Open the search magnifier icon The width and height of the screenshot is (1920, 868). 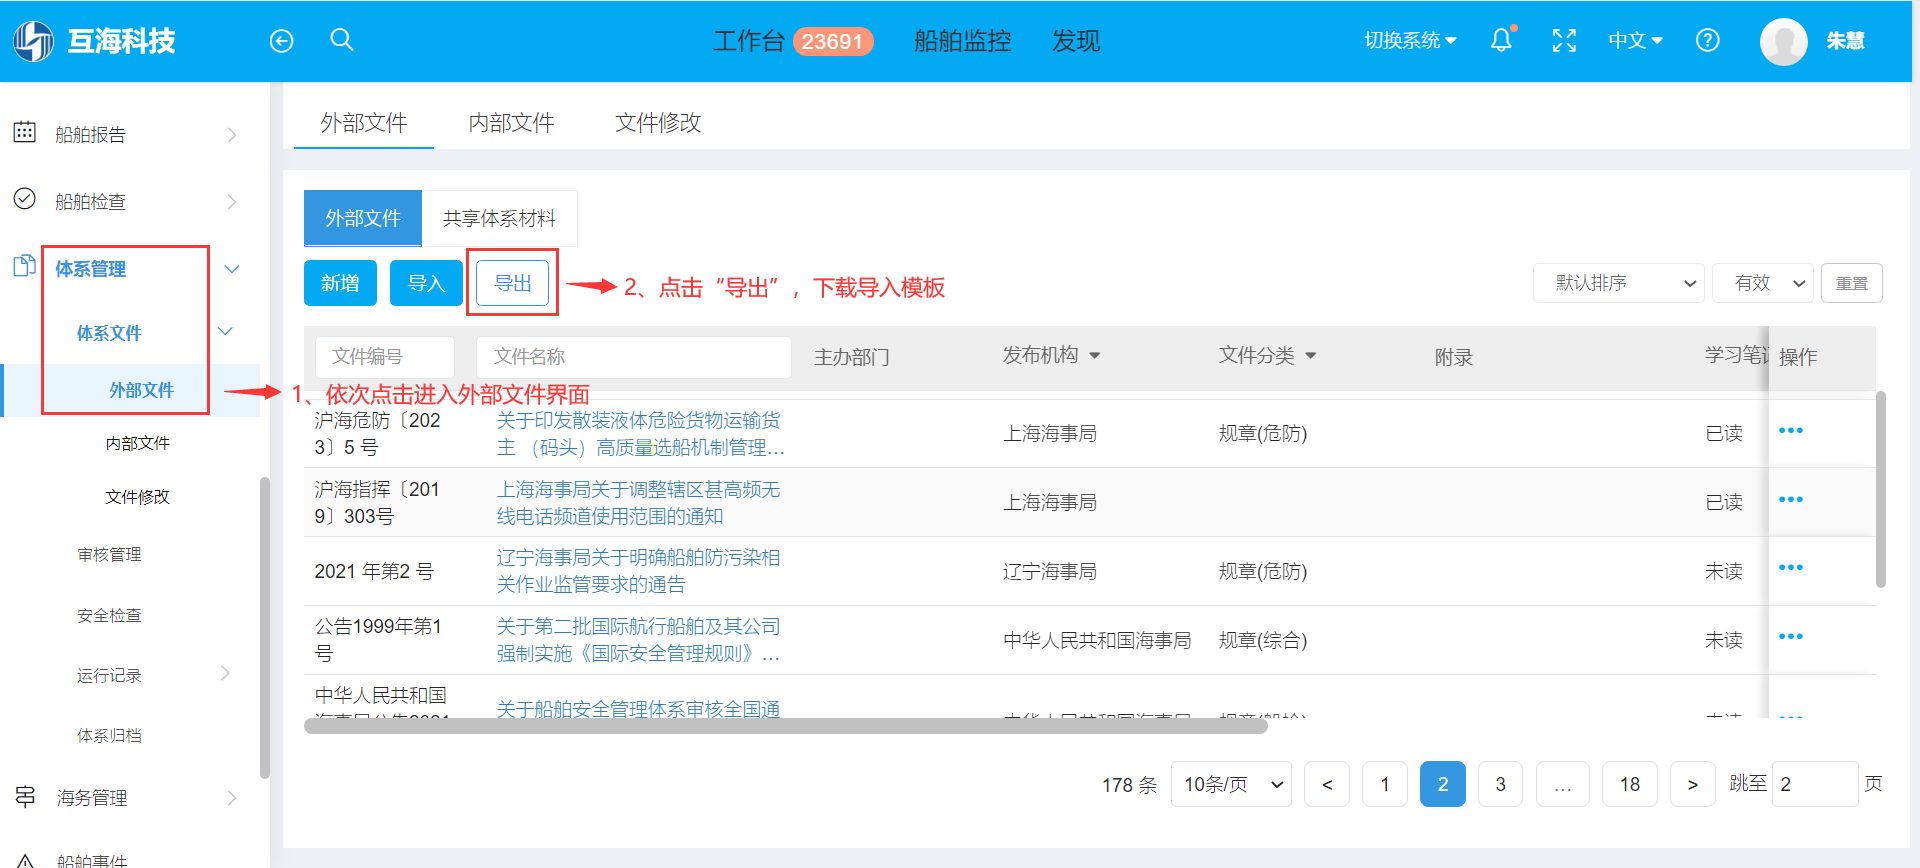point(342,40)
